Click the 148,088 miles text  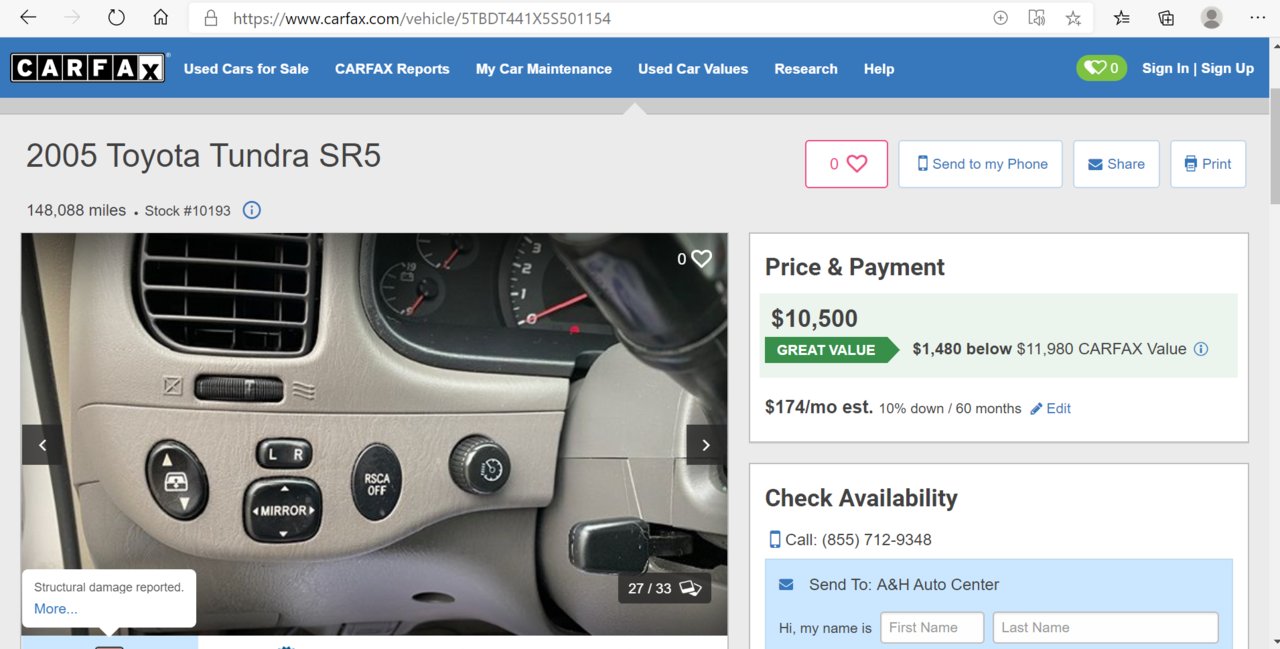pos(76,210)
